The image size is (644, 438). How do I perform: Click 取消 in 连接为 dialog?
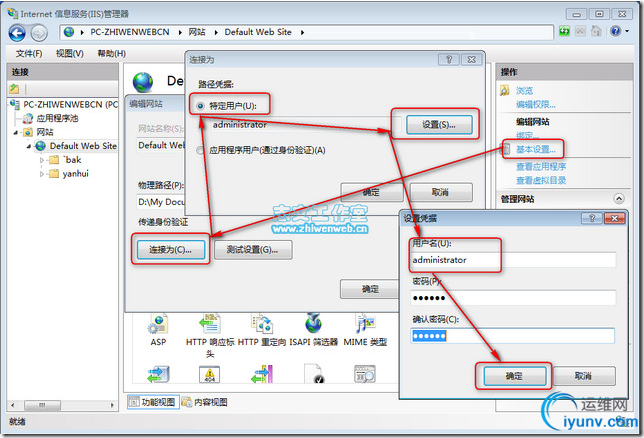point(441,192)
